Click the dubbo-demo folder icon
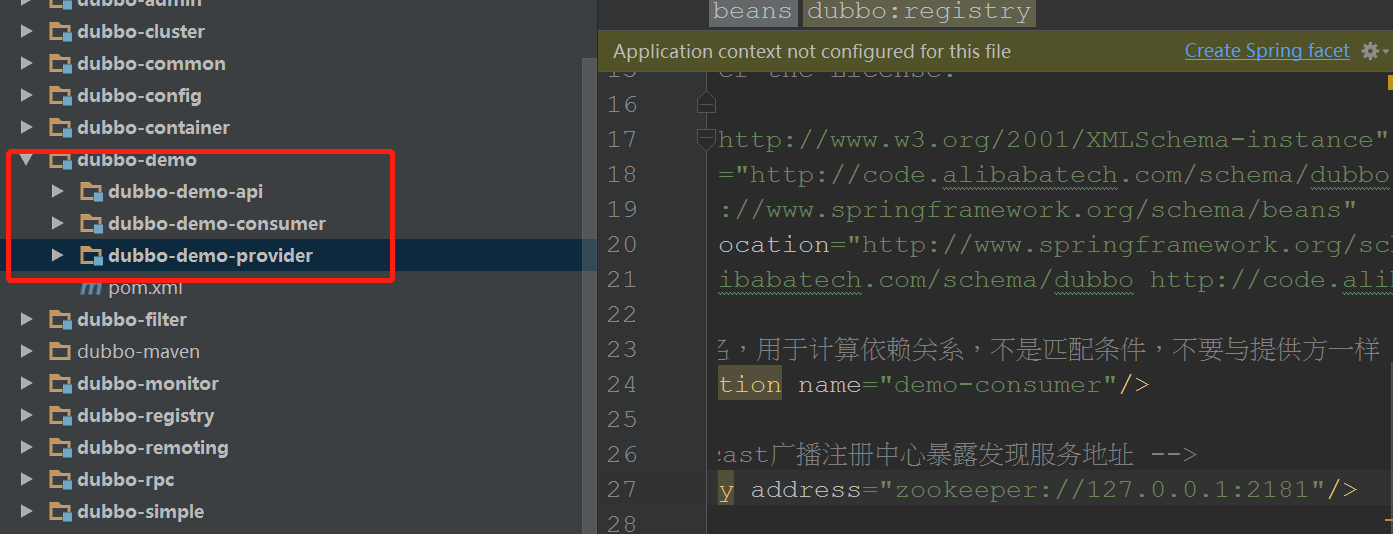Image resolution: width=1393 pixels, height=534 pixels. [61, 160]
